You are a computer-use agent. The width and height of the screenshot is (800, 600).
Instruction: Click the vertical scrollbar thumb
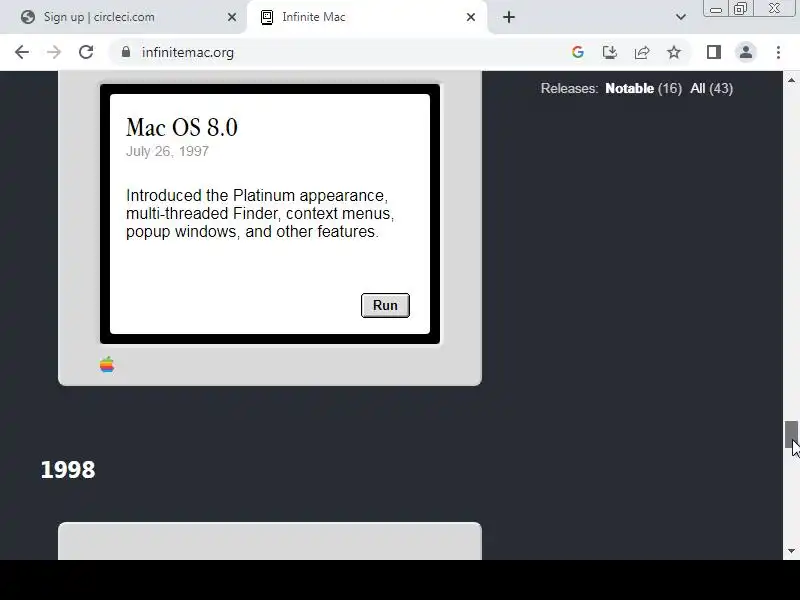point(791,434)
